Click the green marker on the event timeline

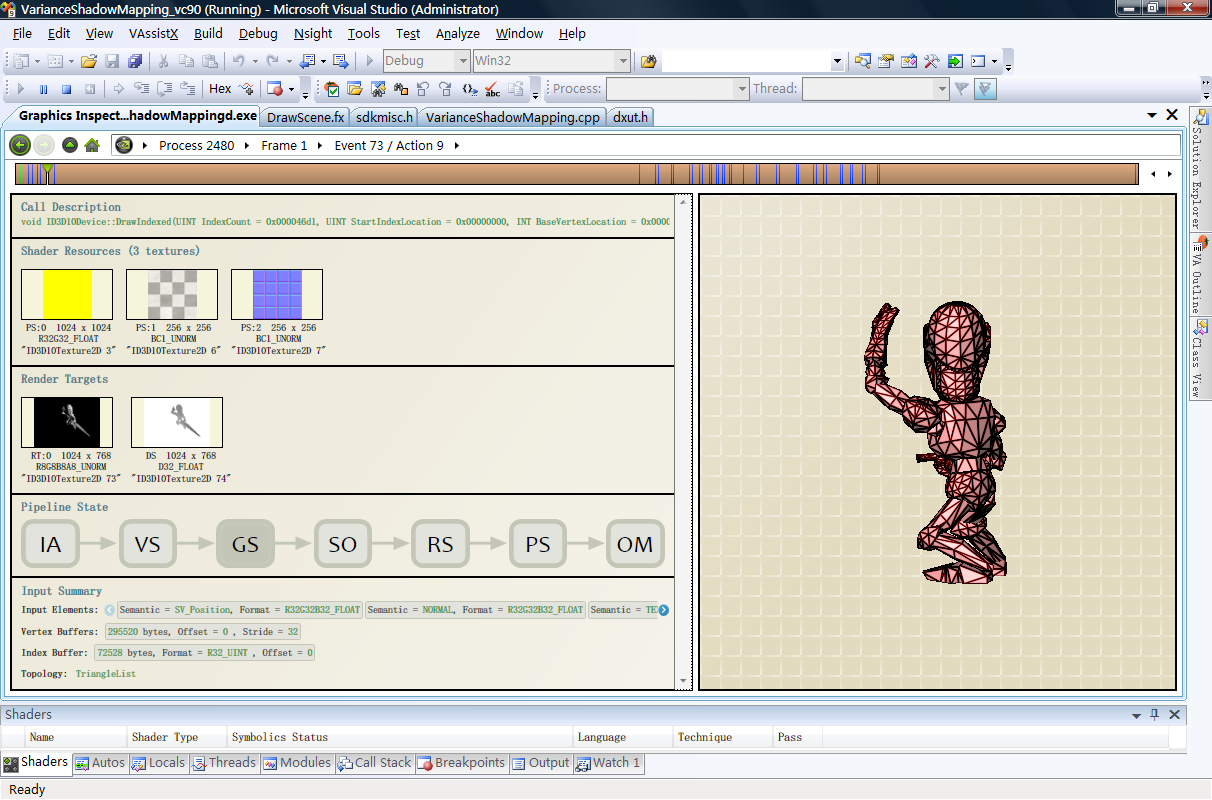tap(47, 171)
